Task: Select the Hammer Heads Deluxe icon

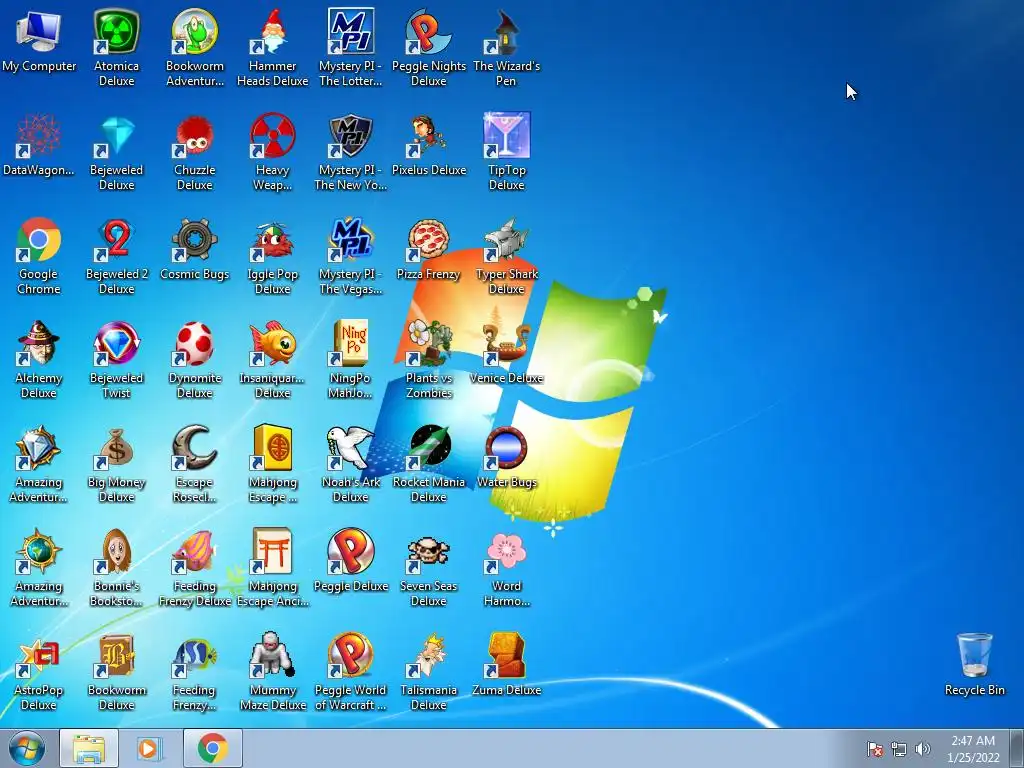Action: (x=272, y=31)
